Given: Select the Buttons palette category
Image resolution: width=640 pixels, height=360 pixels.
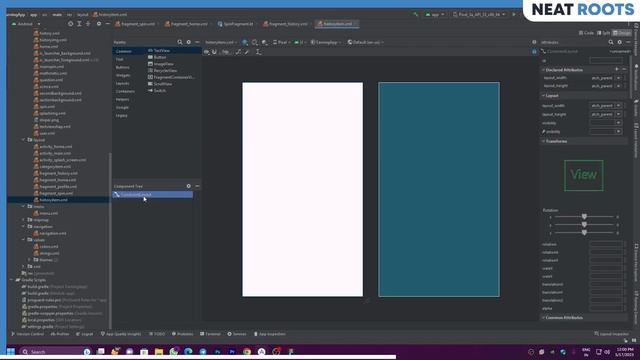Looking at the screenshot, I should tap(122, 67).
